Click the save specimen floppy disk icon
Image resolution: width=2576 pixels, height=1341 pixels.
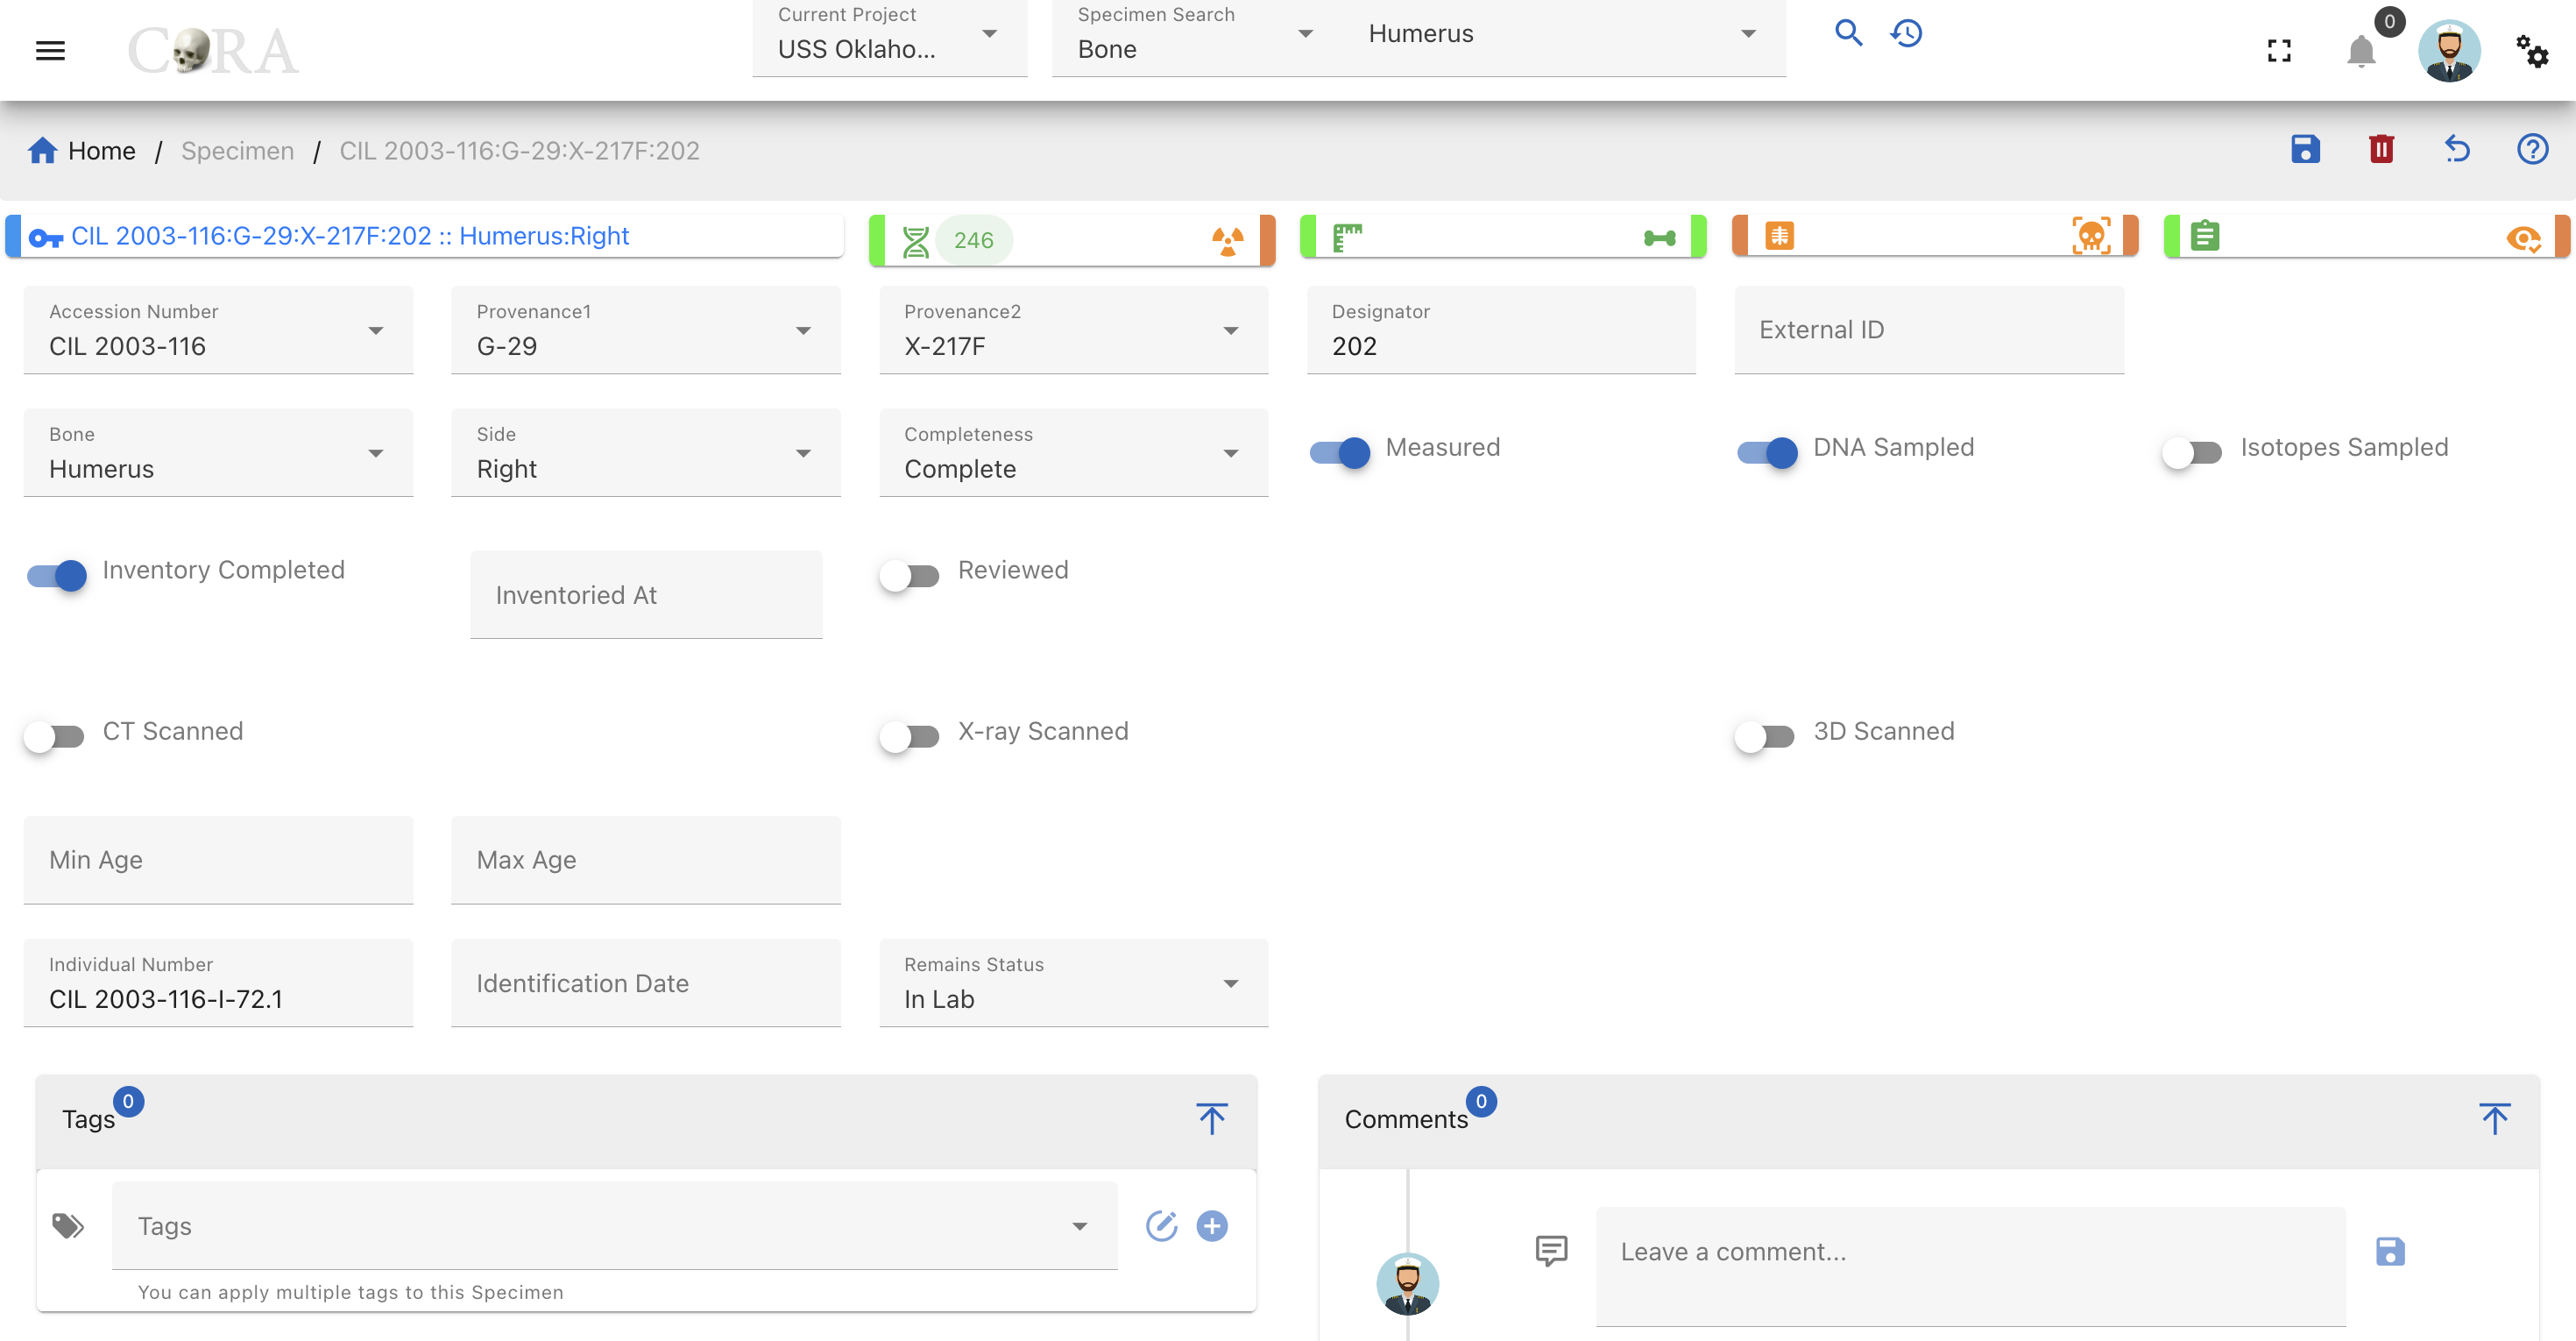(x=2305, y=150)
